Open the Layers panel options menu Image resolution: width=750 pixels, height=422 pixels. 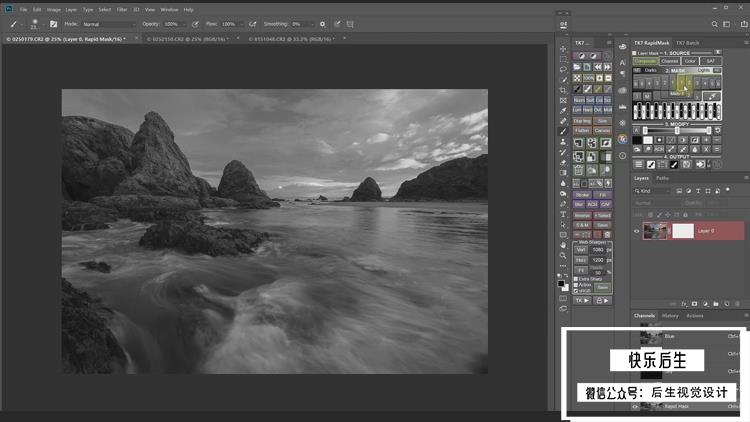(746, 178)
